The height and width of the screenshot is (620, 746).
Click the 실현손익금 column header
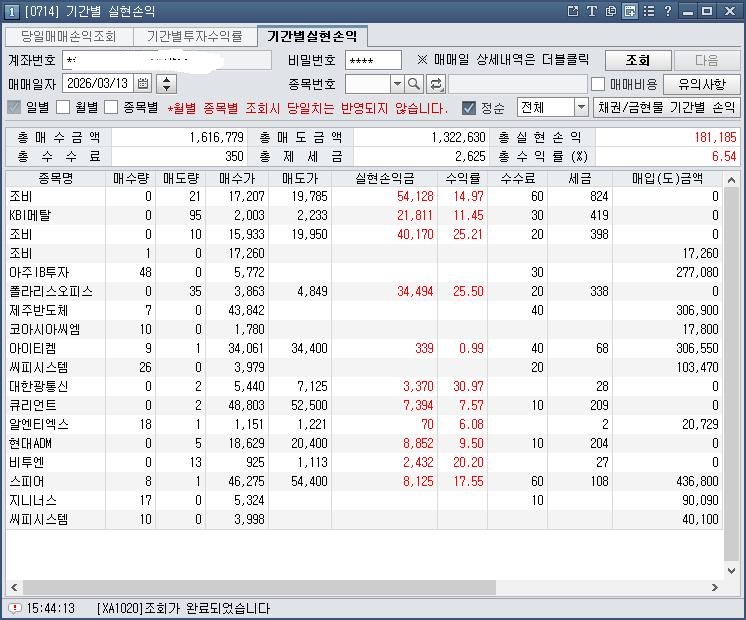[384, 178]
